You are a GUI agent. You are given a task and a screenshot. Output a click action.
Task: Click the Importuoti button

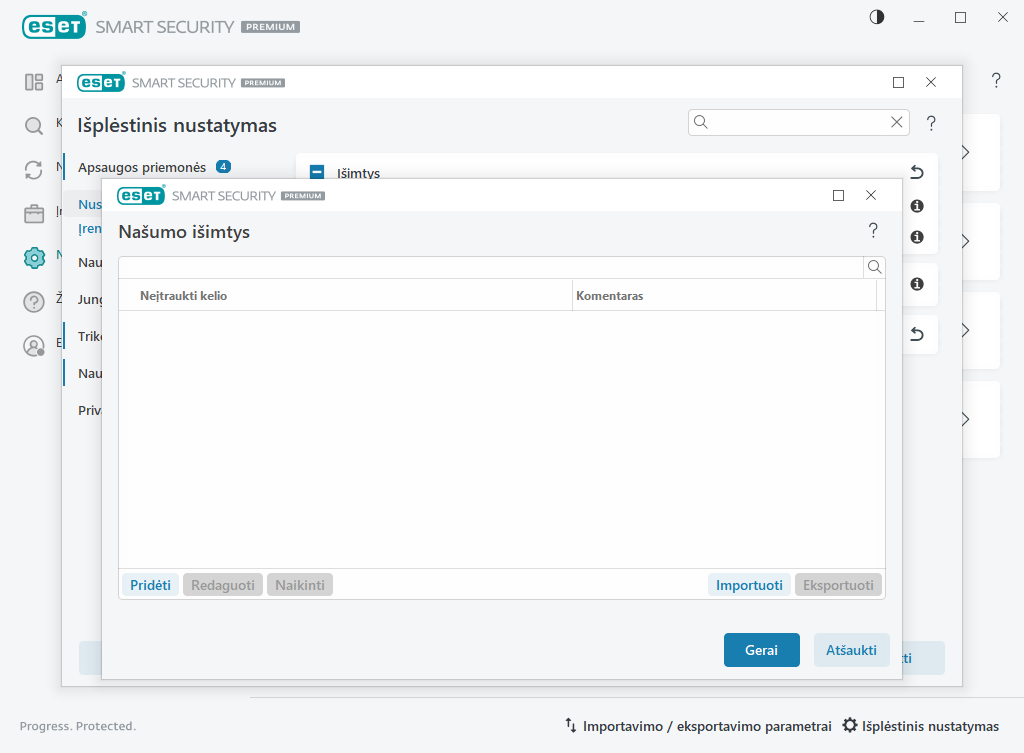(x=749, y=585)
